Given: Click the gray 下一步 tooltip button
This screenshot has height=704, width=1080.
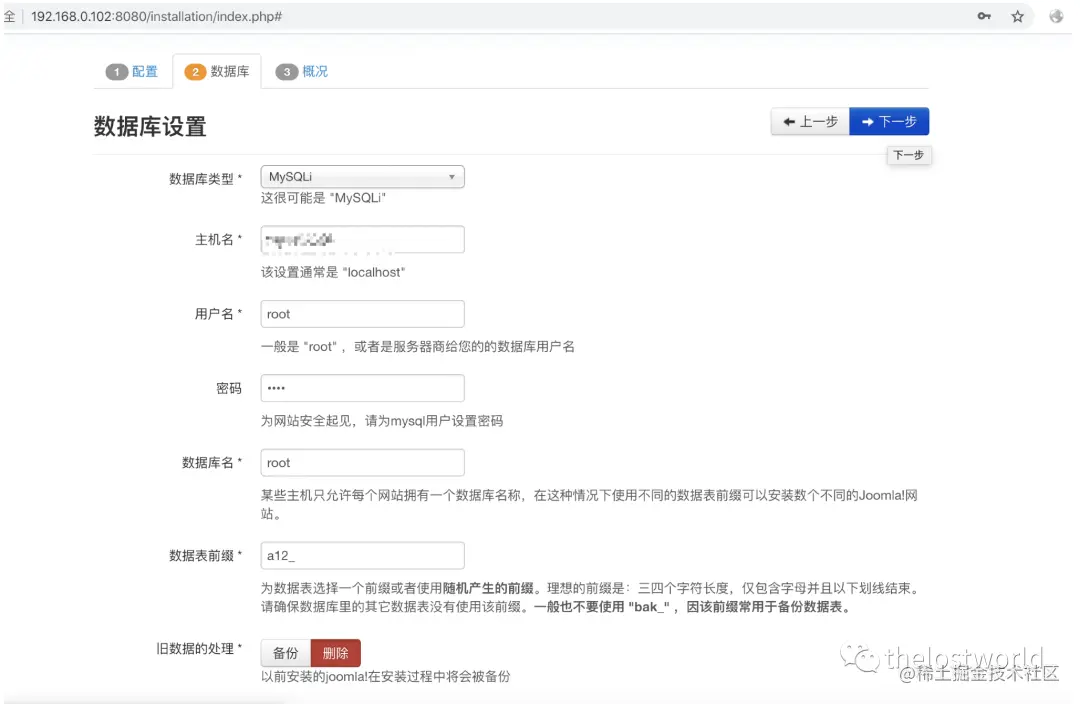Looking at the screenshot, I should 908,155.
